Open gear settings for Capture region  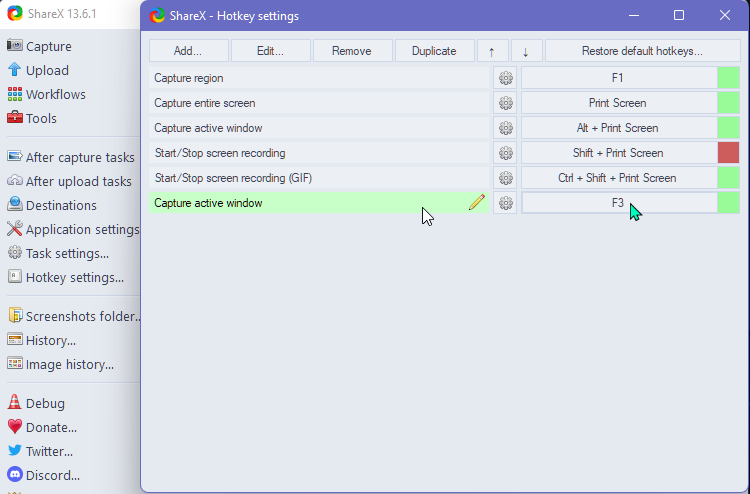click(505, 78)
